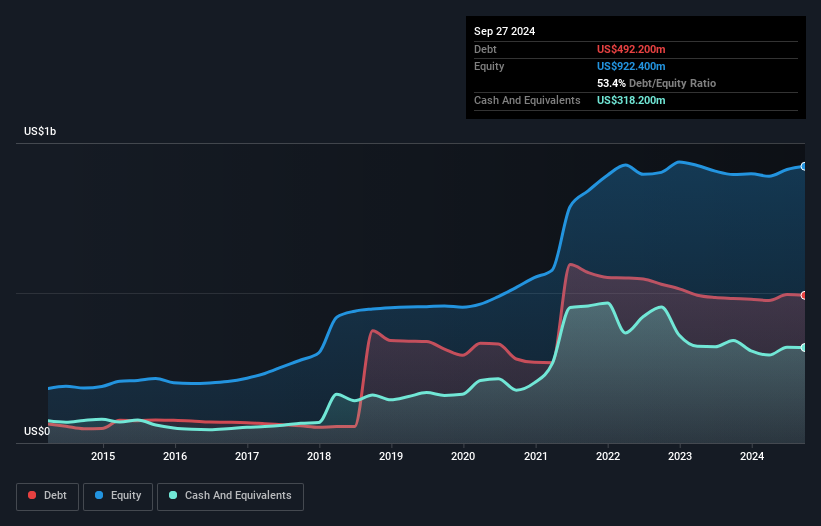Click the 2024 x-axis label
The width and height of the screenshot is (821, 526).
point(752,456)
